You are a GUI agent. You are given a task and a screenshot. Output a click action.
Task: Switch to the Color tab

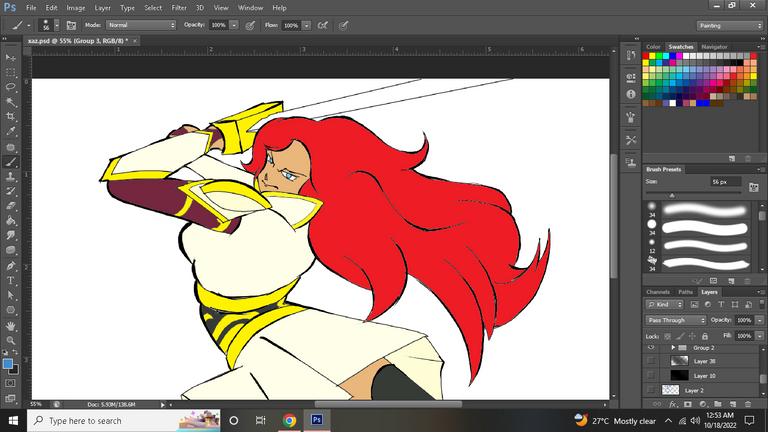[x=653, y=47]
